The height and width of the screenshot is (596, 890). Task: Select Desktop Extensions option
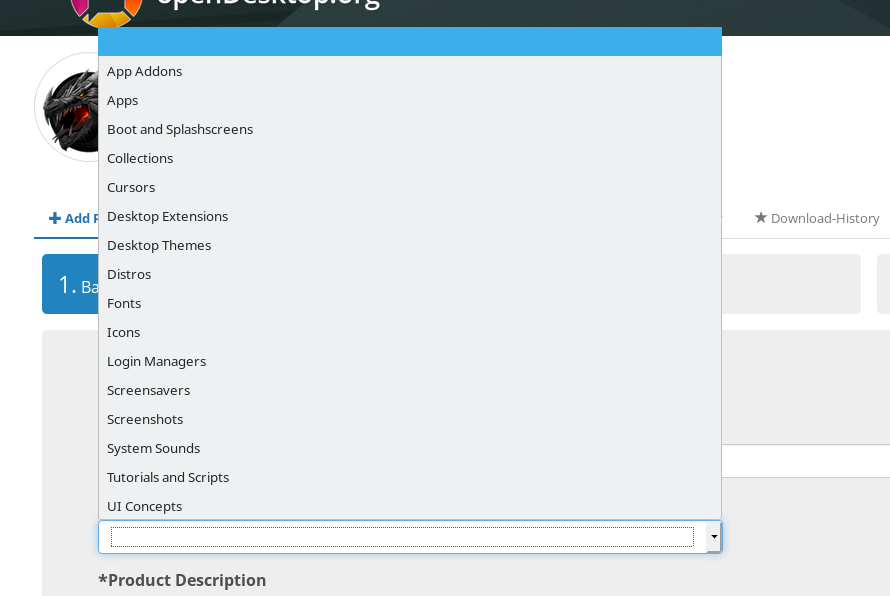coord(410,216)
